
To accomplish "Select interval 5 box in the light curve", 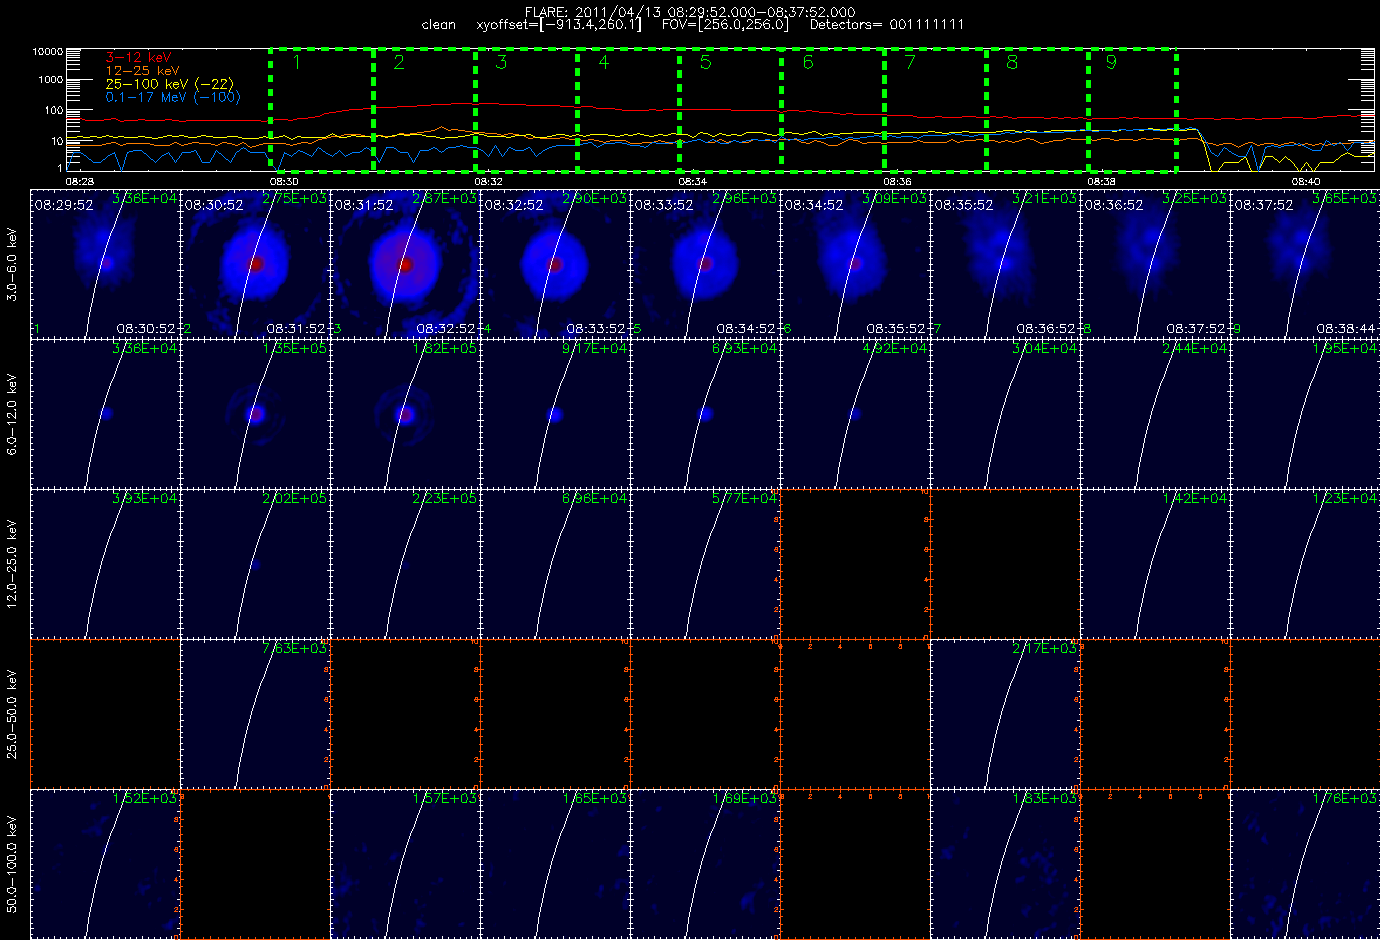I will [730, 109].
